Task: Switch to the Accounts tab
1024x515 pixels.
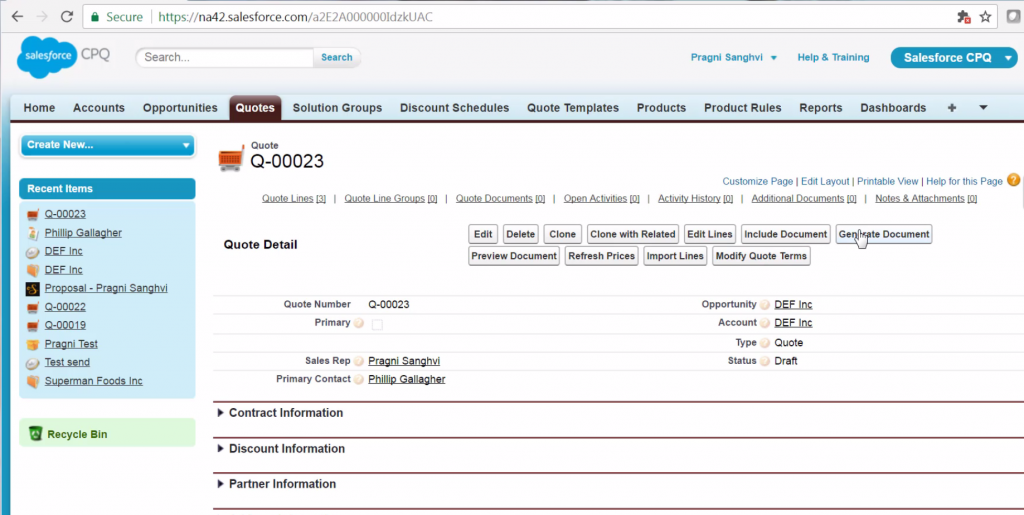Action: point(99,108)
